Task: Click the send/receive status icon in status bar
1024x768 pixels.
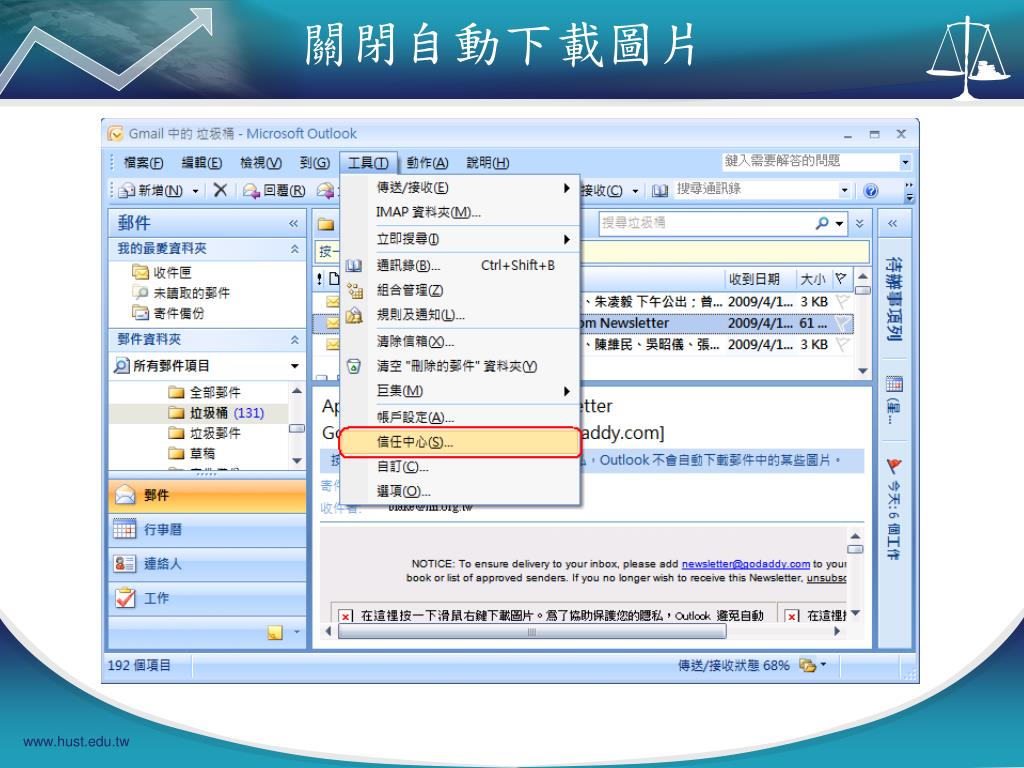Action: coord(807,665)
